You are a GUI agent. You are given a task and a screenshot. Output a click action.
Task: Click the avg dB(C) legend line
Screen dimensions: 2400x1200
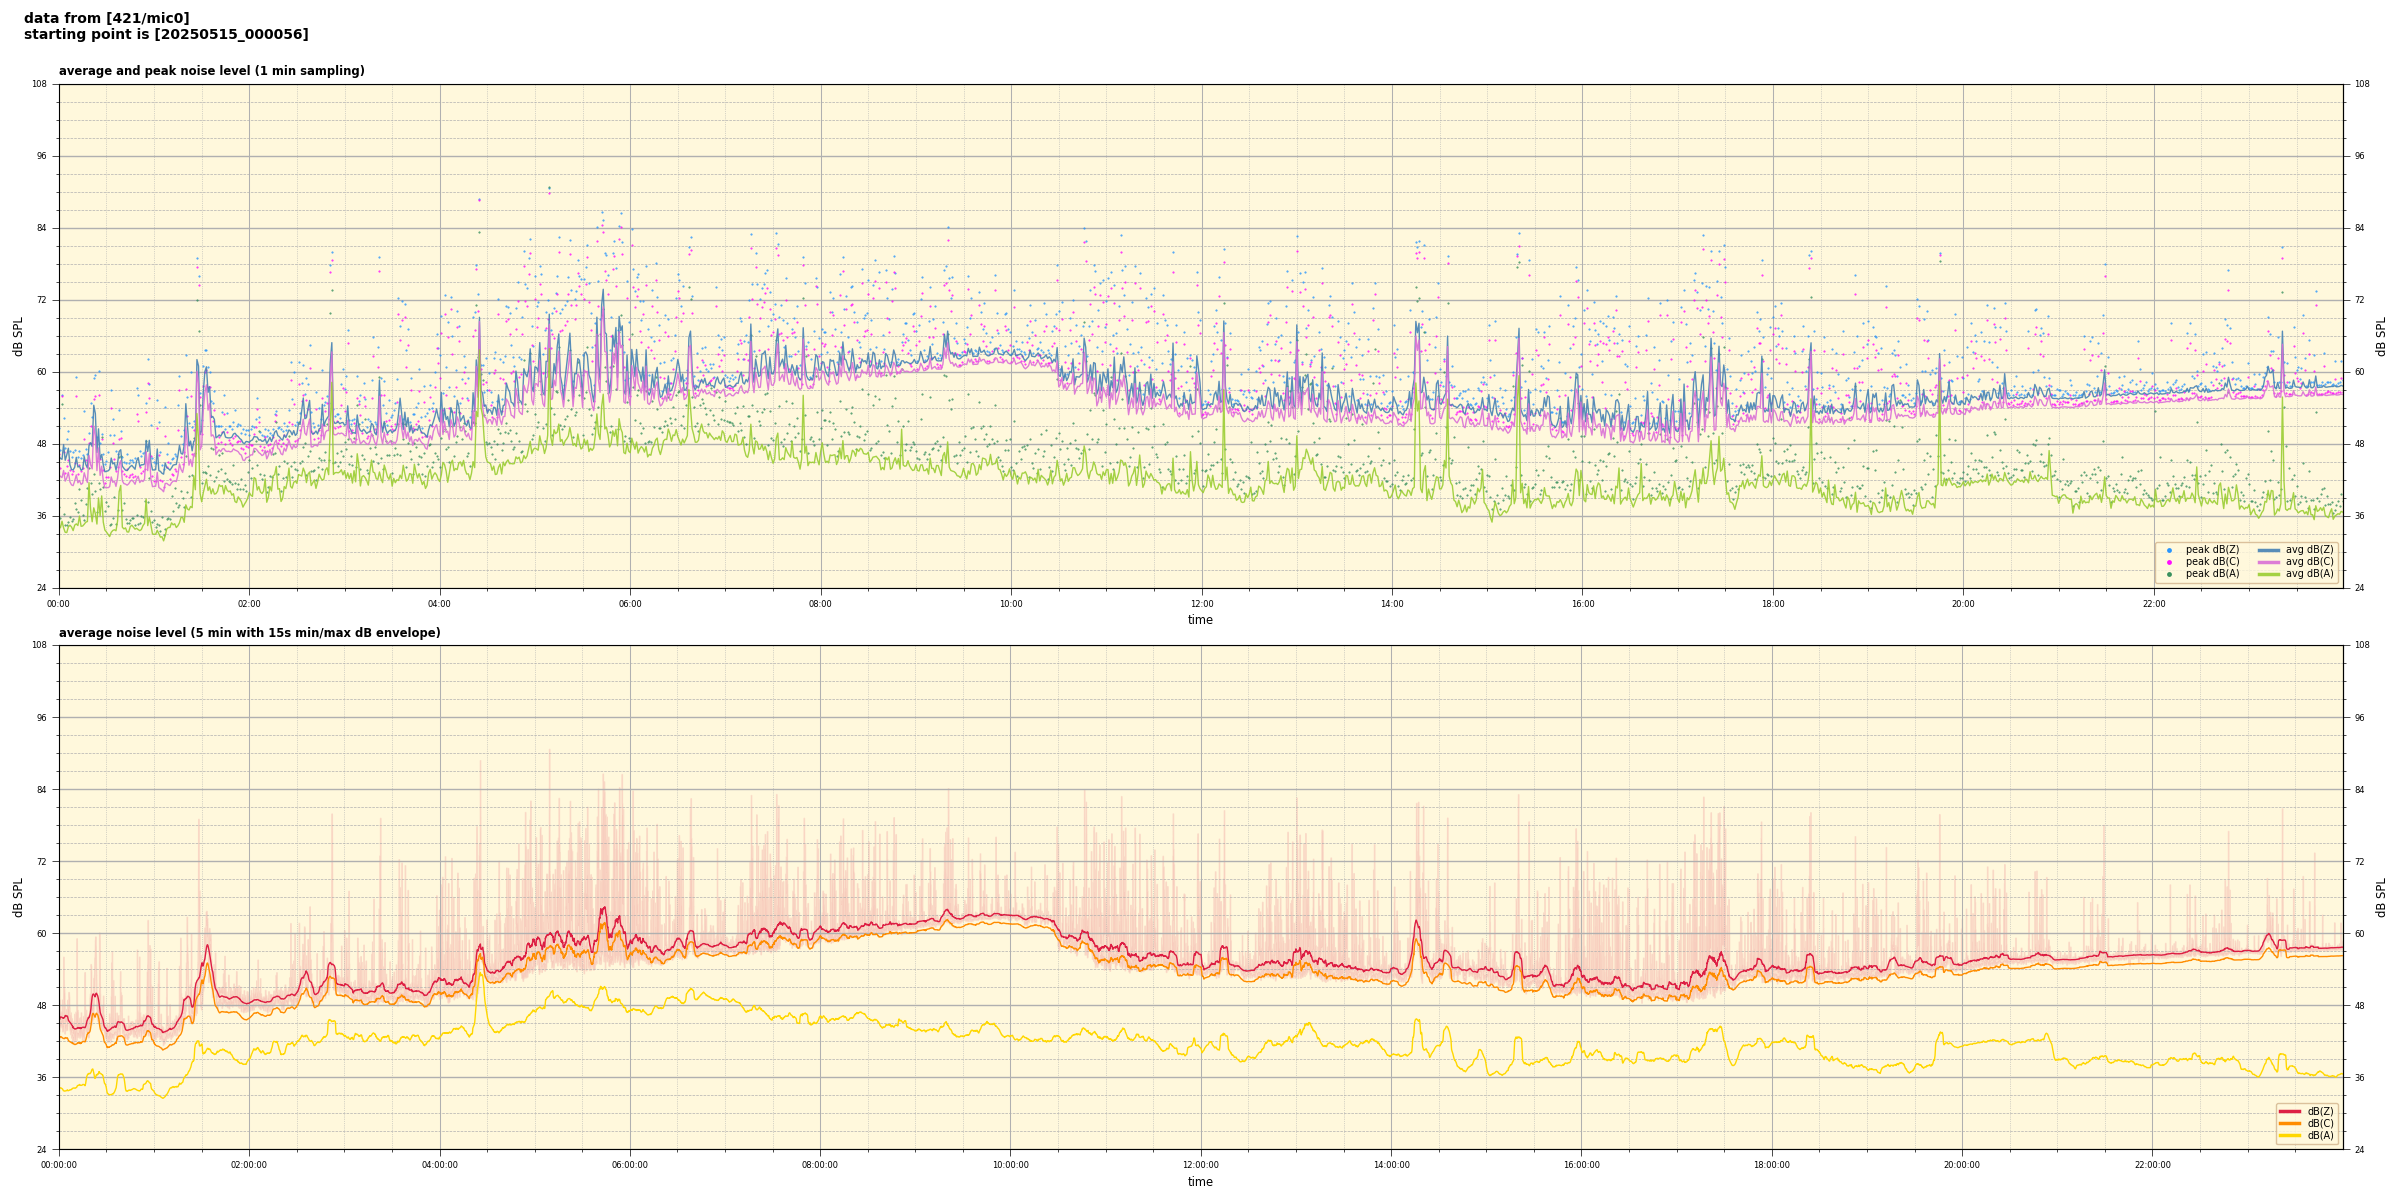click(2268, 562)
